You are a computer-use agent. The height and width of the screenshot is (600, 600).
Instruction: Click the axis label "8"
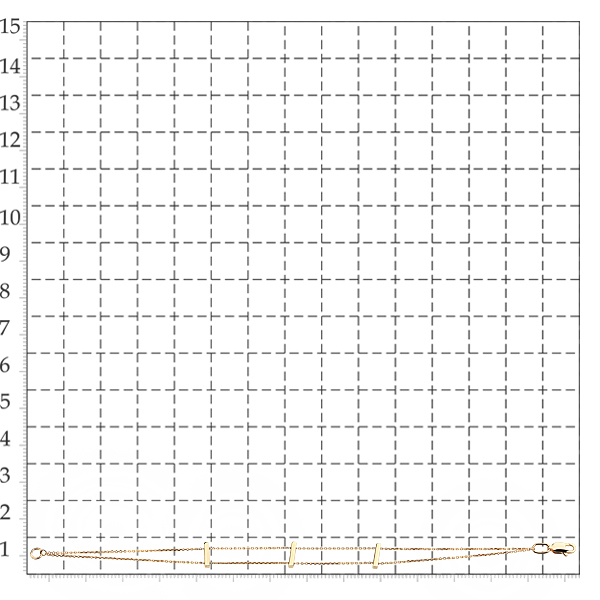coord(5,292)
